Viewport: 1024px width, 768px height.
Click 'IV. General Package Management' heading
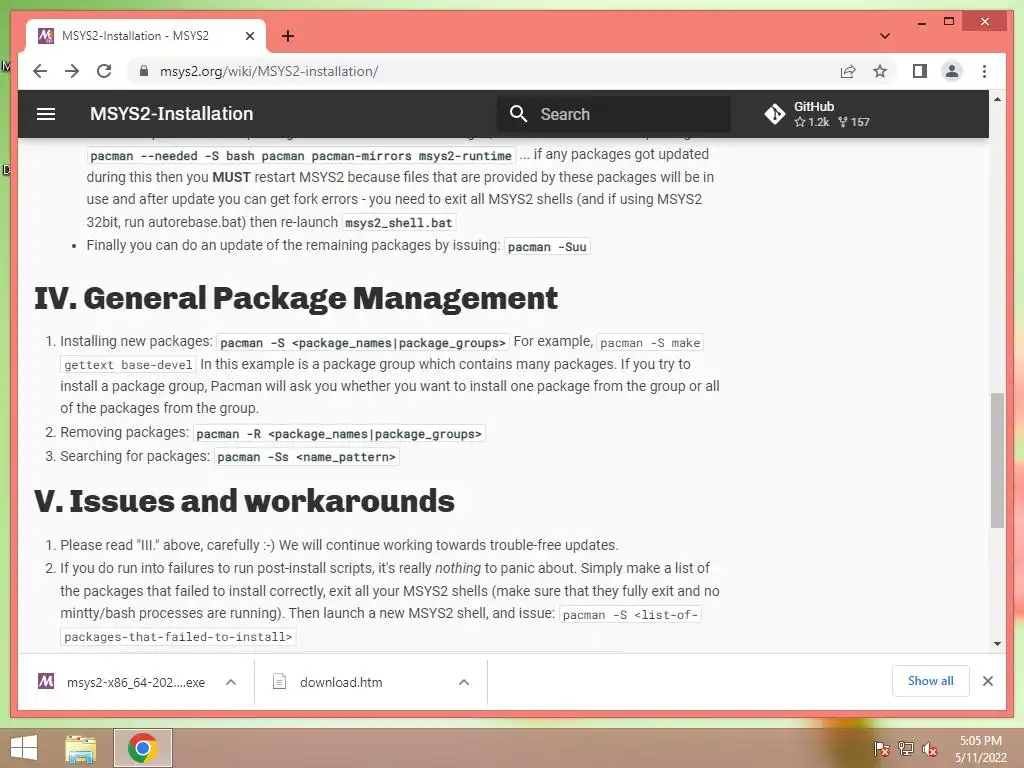point(296,298)
